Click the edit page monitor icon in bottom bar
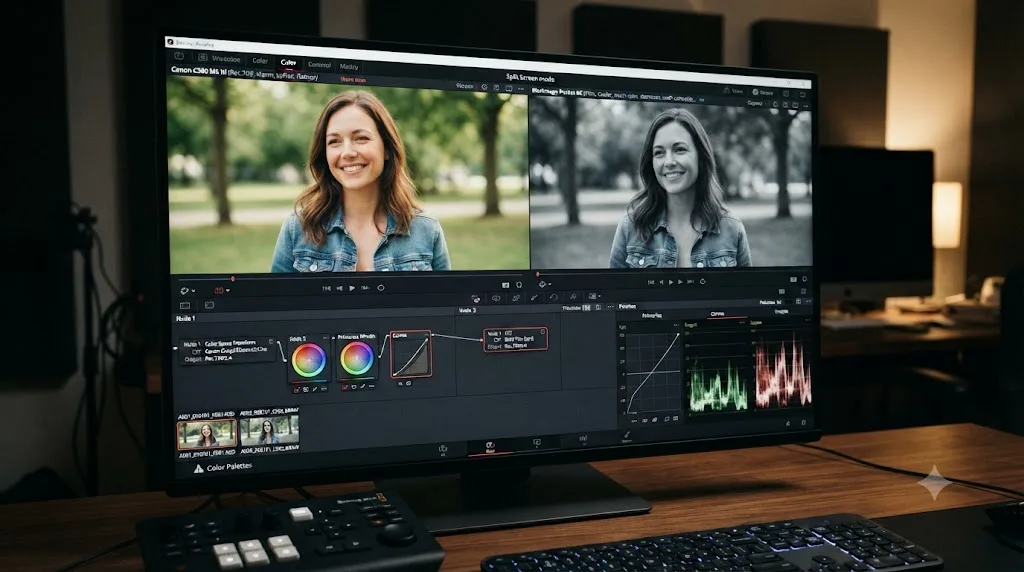Image resolution: width=1024 pixels, height=572 pixels. (537, 443)
